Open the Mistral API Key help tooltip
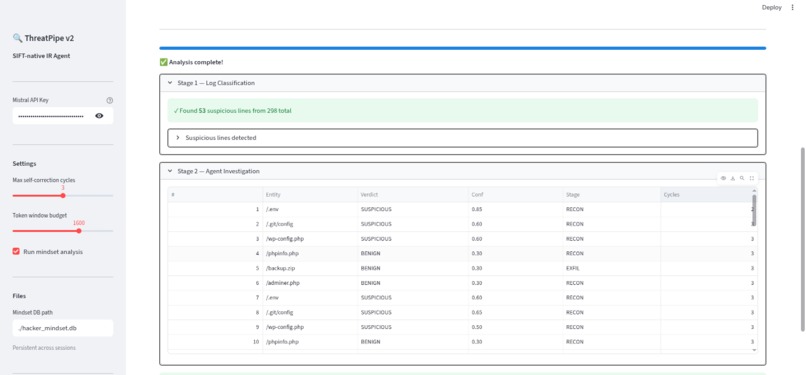This screenshot has width=806, height=375. (109, 101)
